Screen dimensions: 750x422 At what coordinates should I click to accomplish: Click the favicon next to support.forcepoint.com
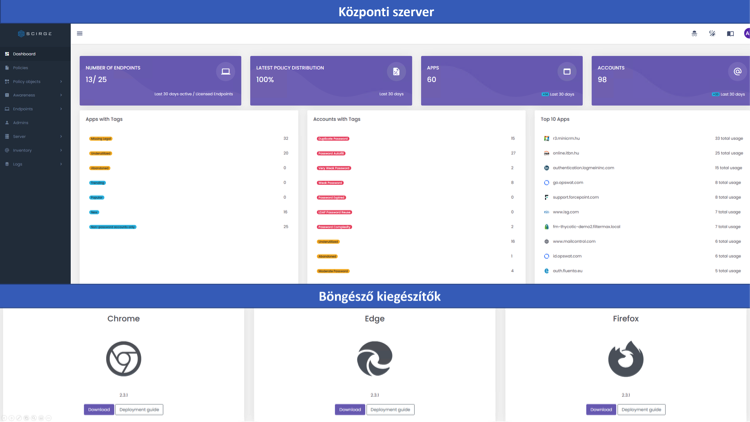(547, 197)
